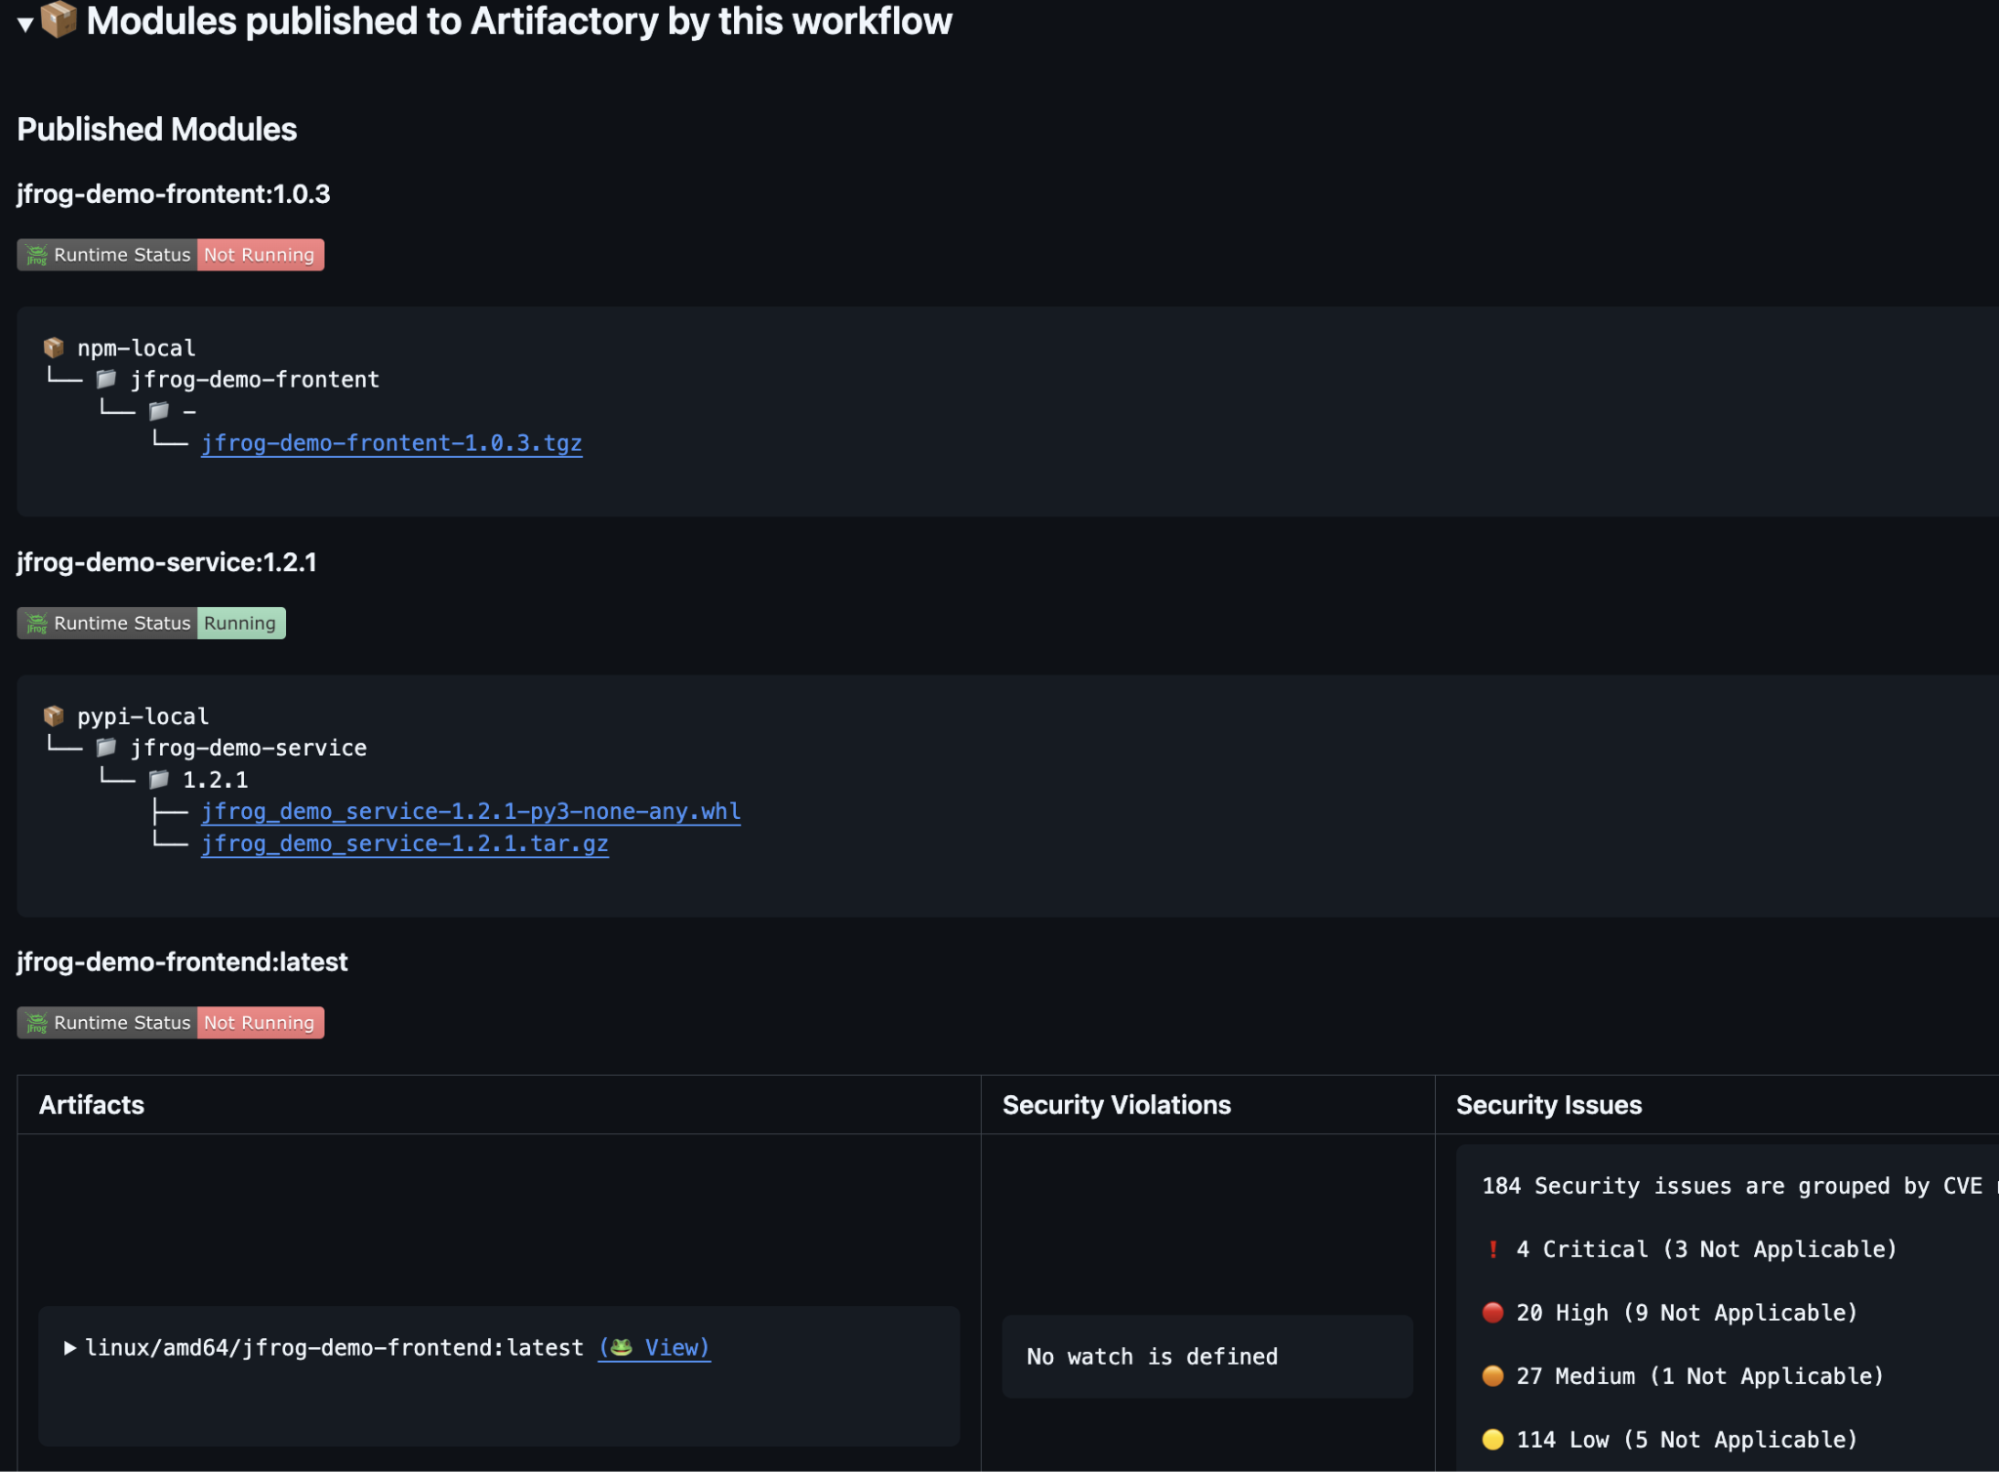Click the yellow Low severity dot icon
The height and width of the screenshot is (1472, 1999).
coord(1492,1439)
